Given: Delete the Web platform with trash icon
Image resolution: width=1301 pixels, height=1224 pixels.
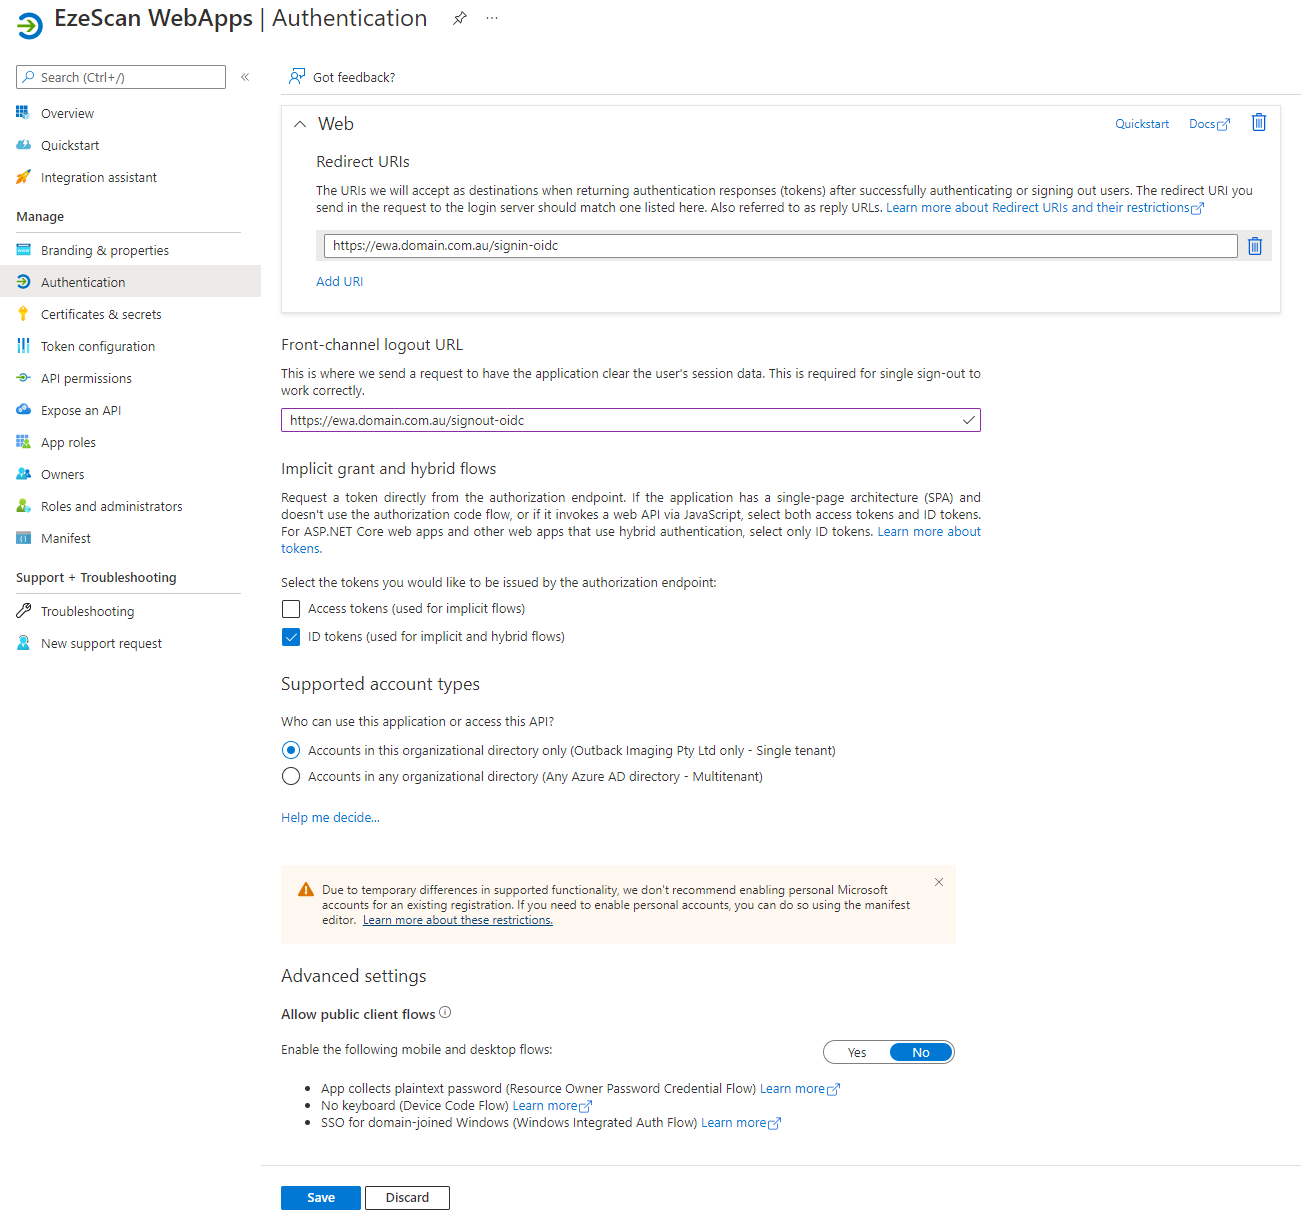Looking at the screenshot, I should pos(1259,123).
